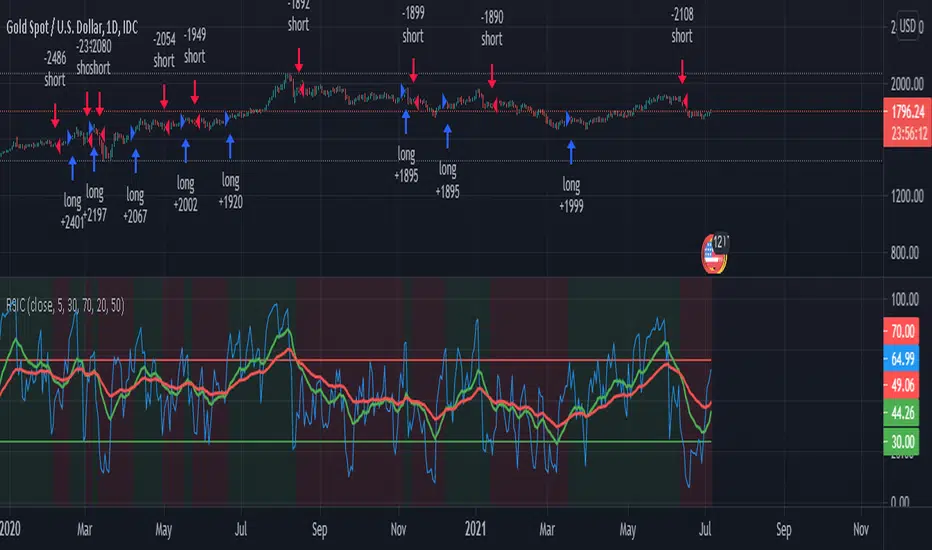This screenshot has height=550, width=932.
Task: Click the 100.00 label on the RSI scale
Action: (x=904, y=299)
